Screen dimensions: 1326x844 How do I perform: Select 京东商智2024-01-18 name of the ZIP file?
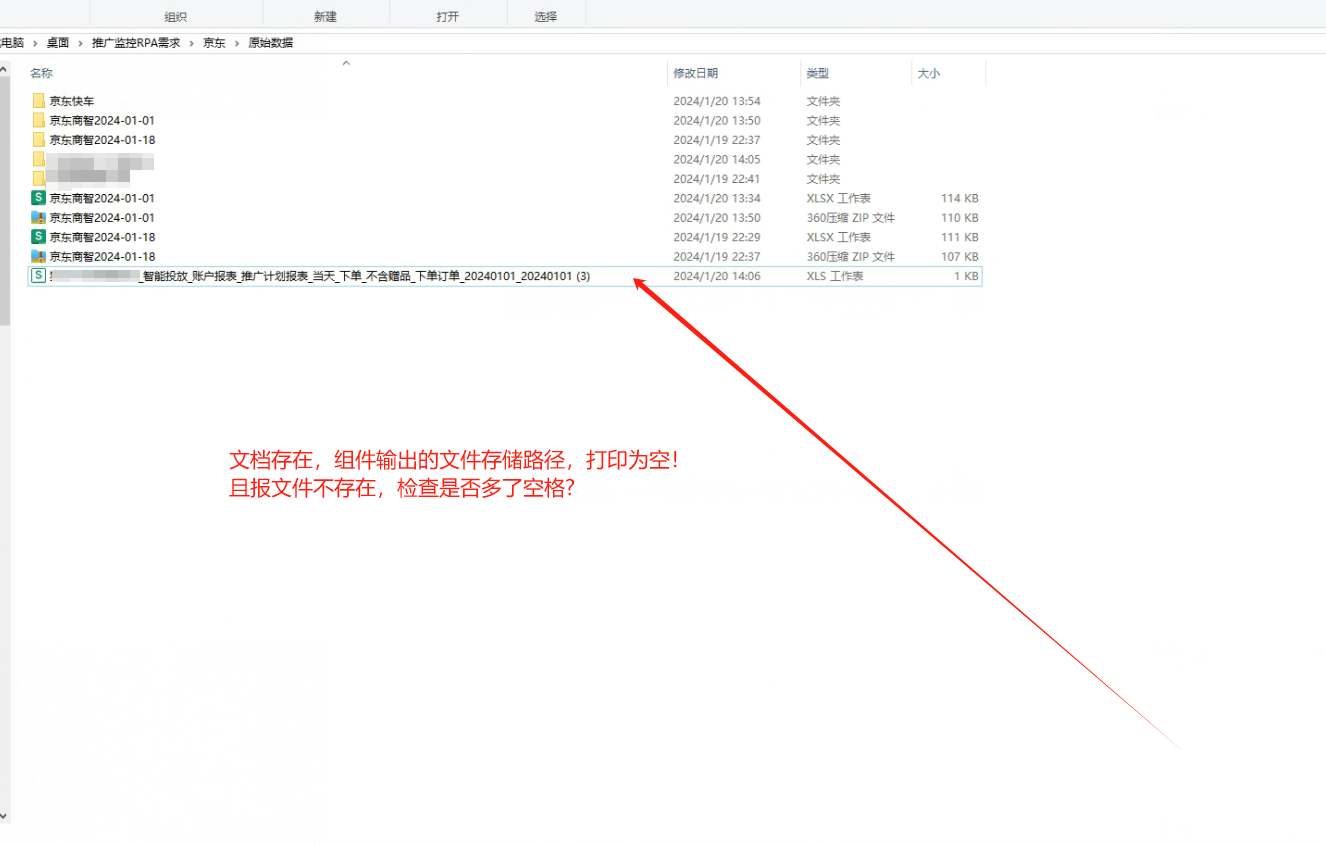click(x=102, y=256)
